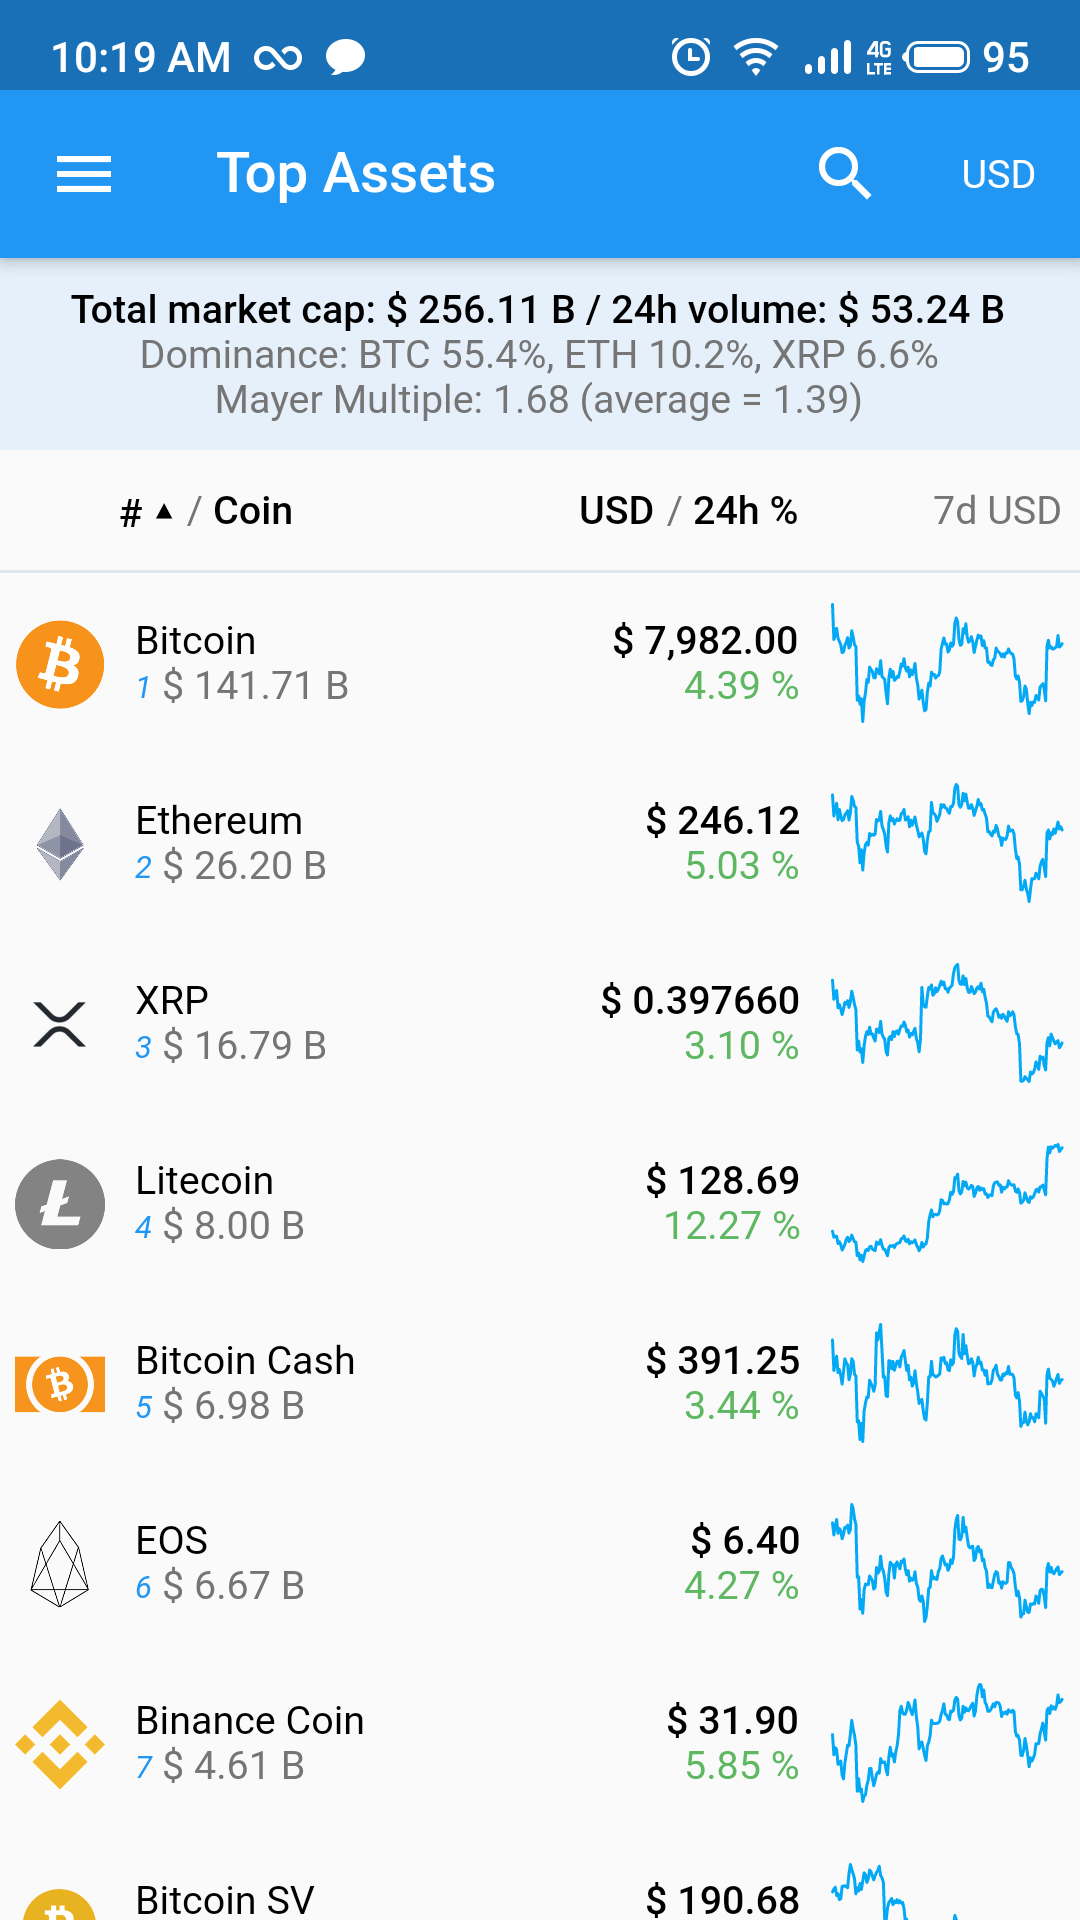This screenshot has height=1920, width=1080.
Task: Tap the Bitcoin orange logo icon
Action: click(60, 664)
